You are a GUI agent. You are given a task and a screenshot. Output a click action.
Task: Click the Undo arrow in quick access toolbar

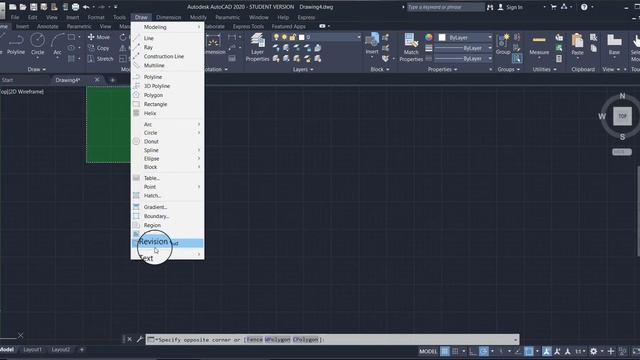[86, 7]
